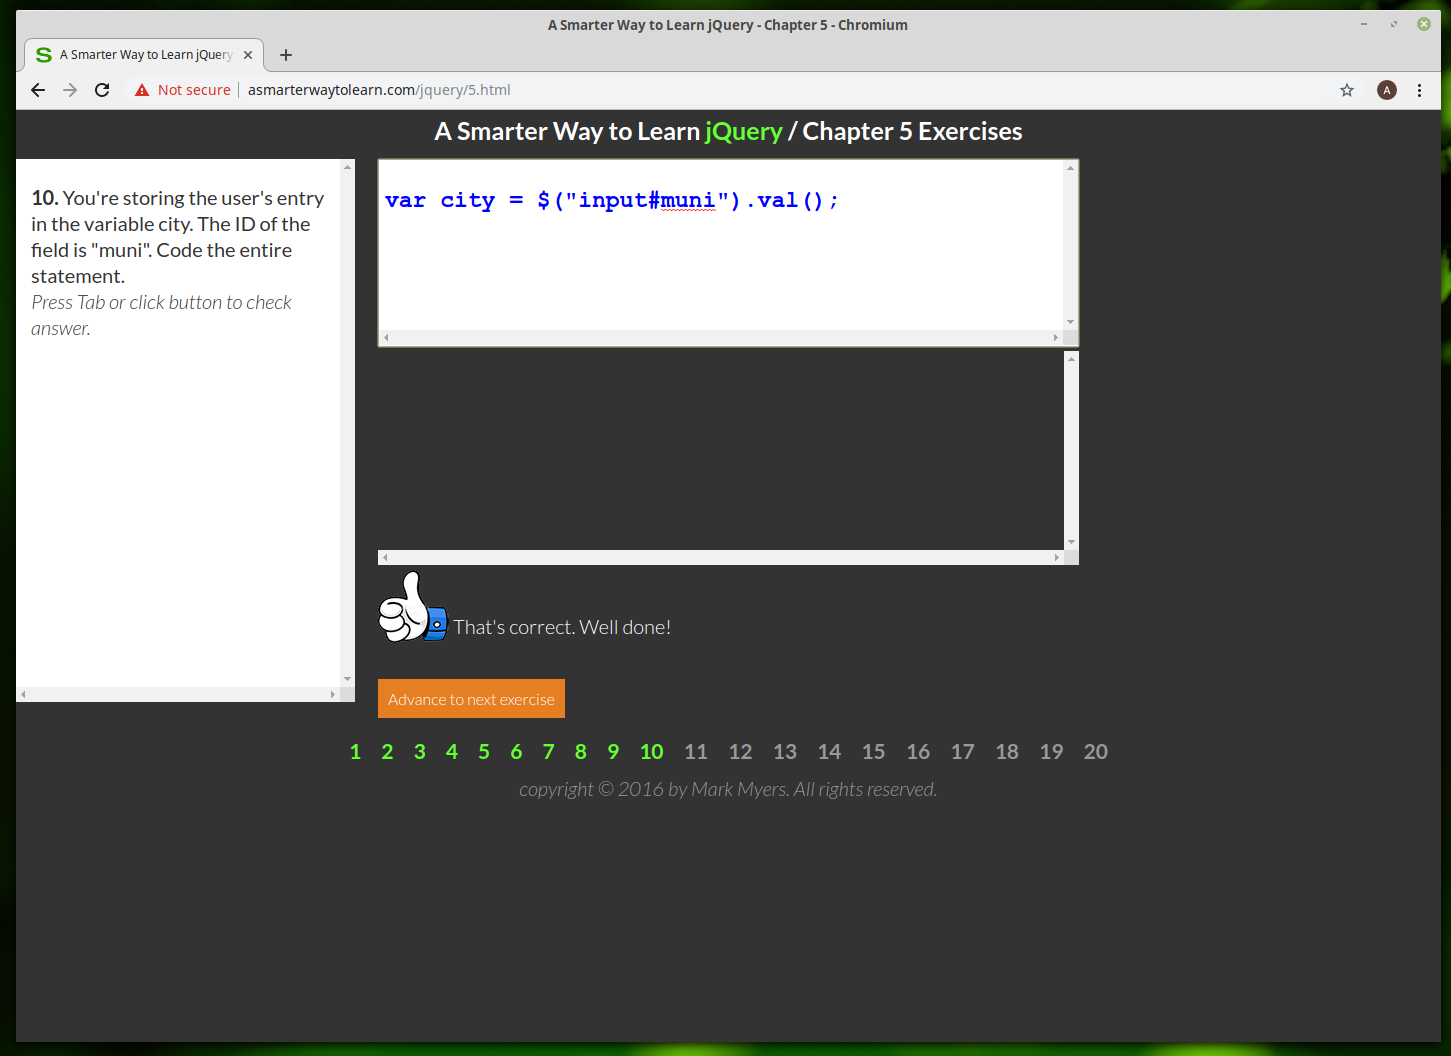Viewport: 1451px width, 1056px height.
Task: Click the code editor's scroll down arrow
Action: tap(1070, 322)
